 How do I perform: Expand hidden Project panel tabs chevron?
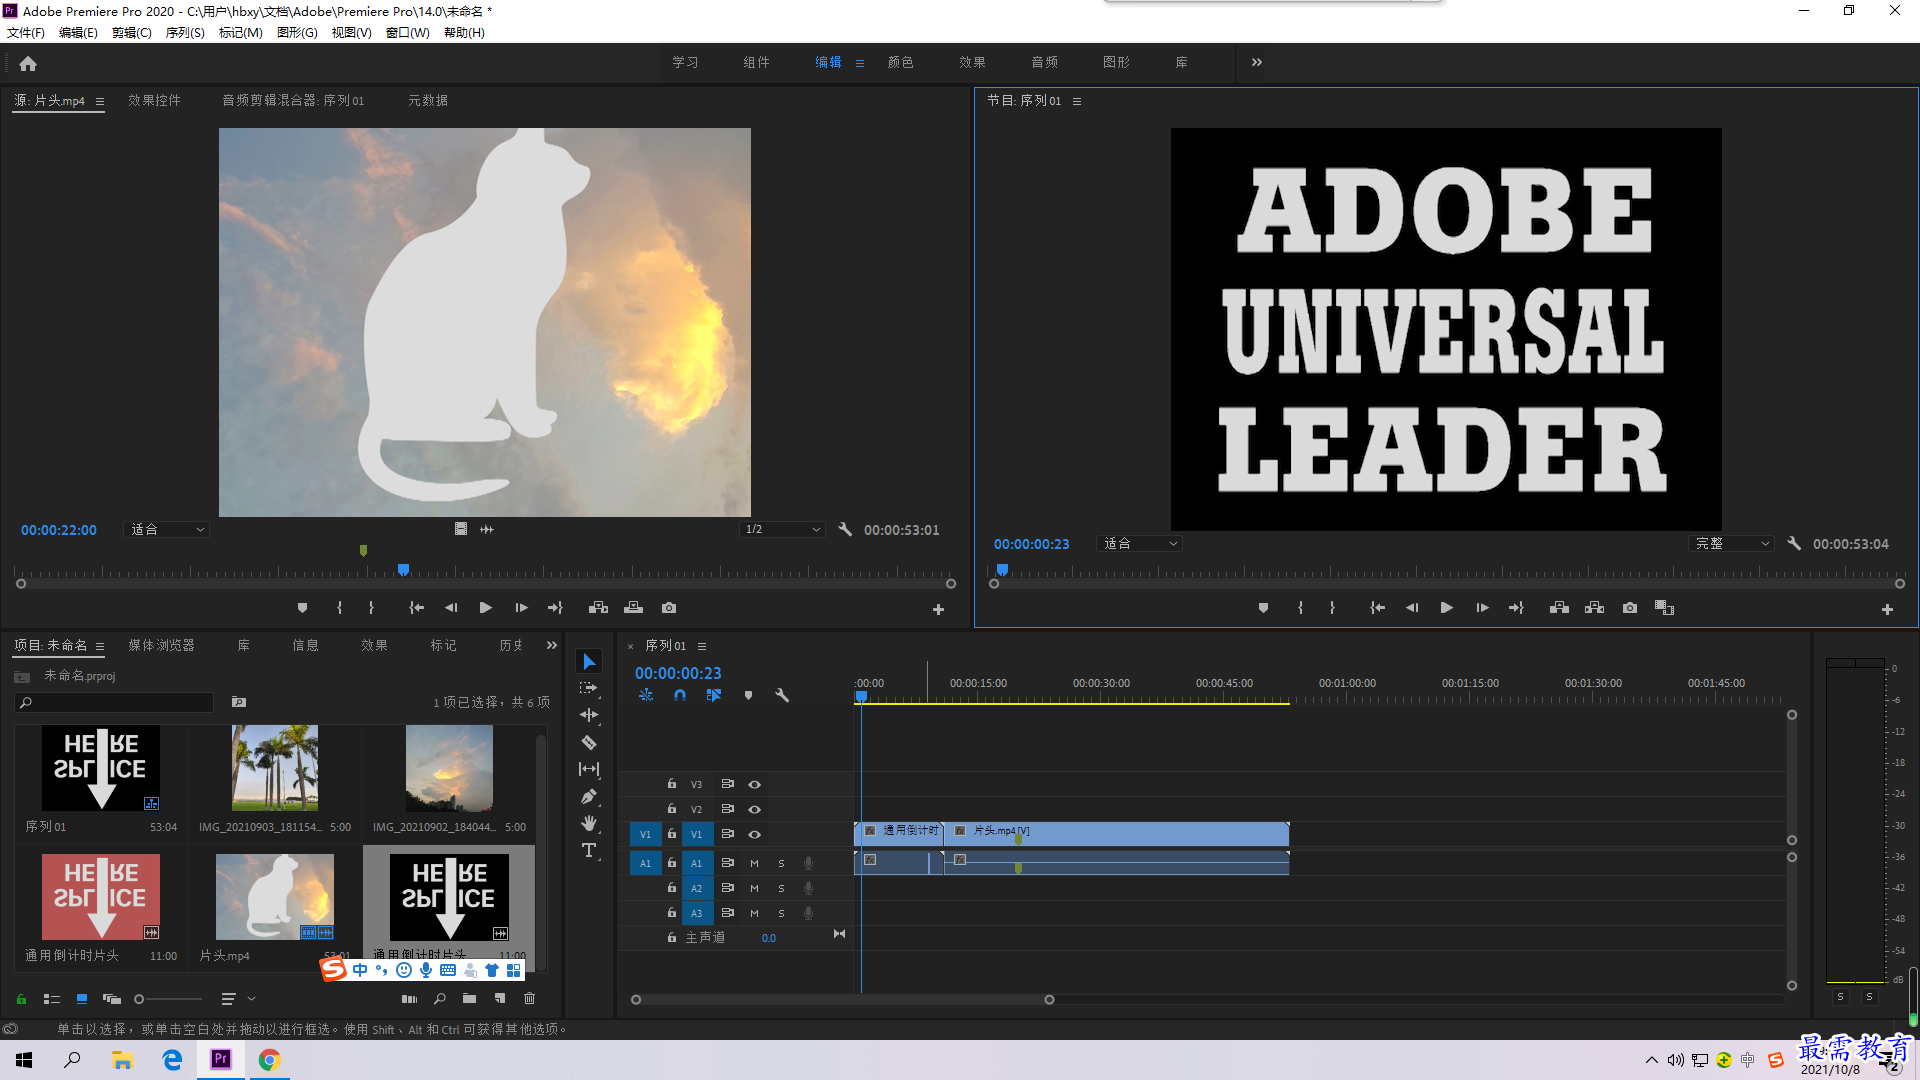coord(552,645)
